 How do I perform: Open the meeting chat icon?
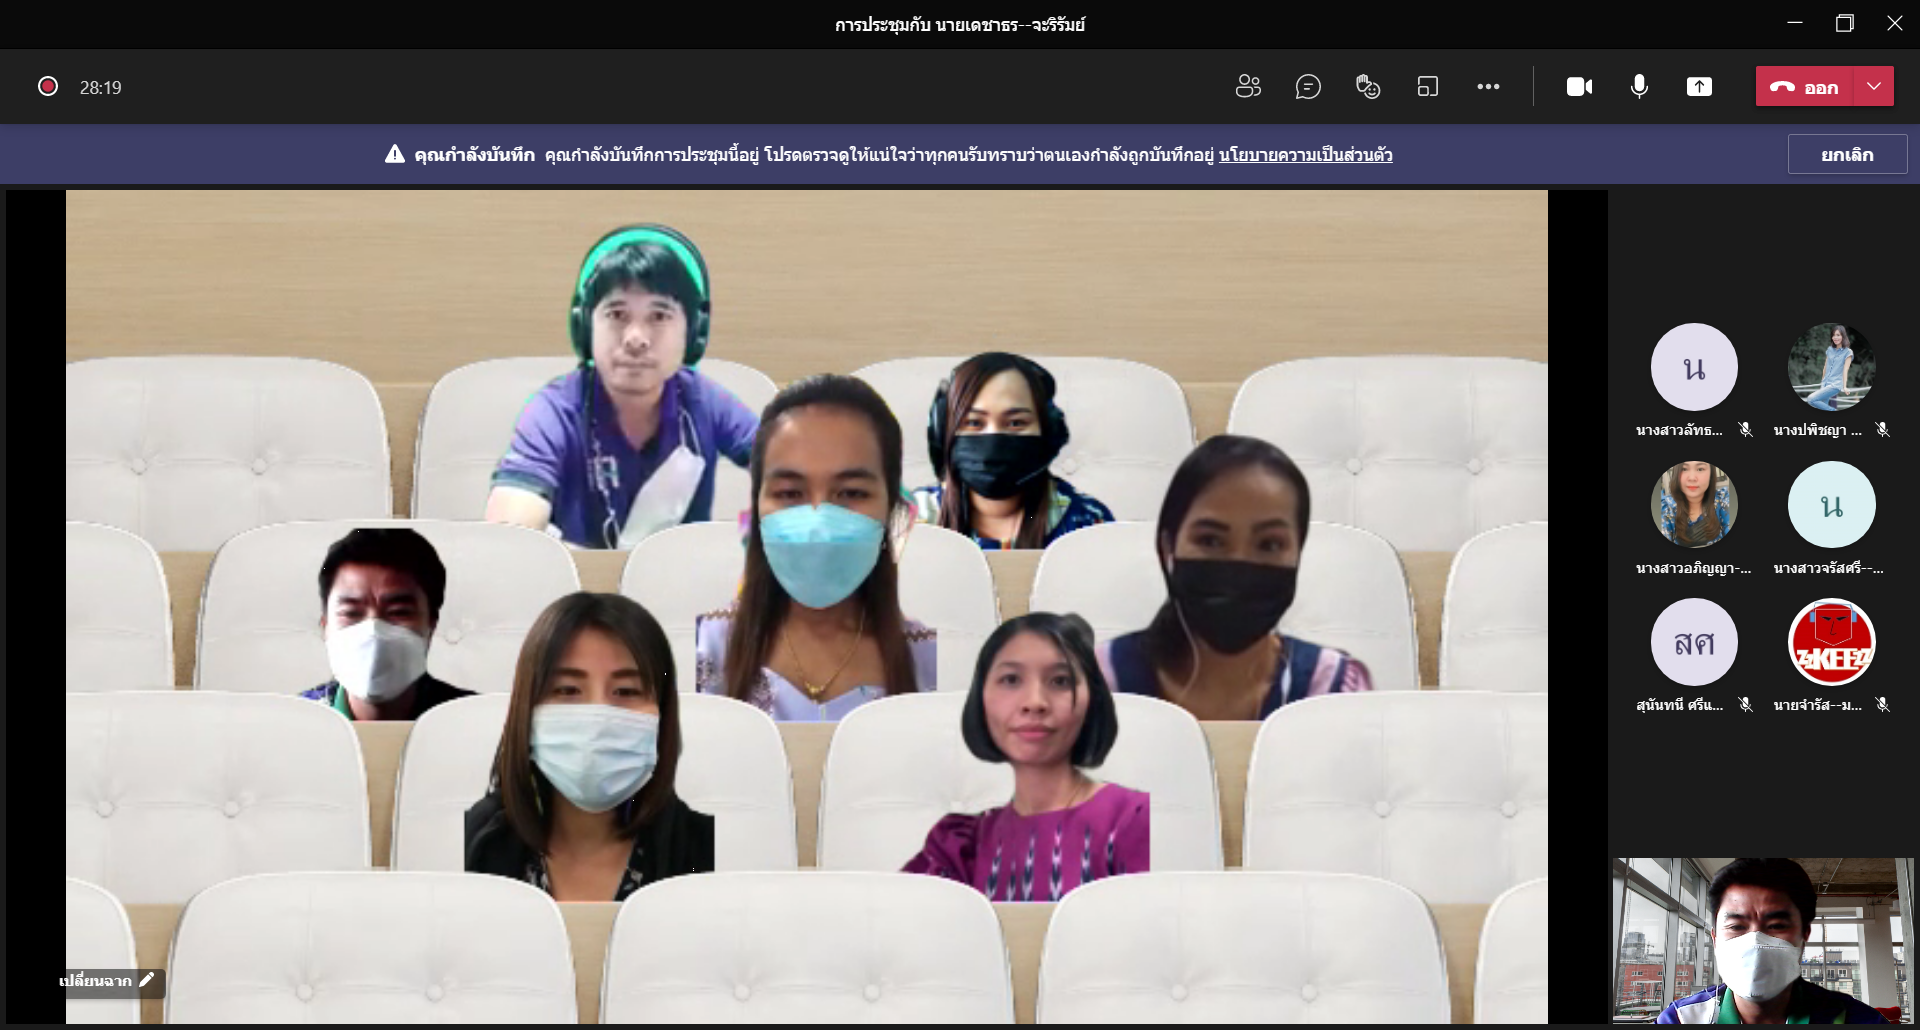(1308, 87)
